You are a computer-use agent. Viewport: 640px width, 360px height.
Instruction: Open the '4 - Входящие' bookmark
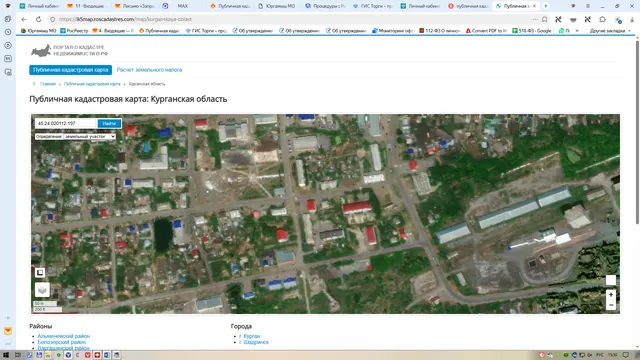(113, 31)
